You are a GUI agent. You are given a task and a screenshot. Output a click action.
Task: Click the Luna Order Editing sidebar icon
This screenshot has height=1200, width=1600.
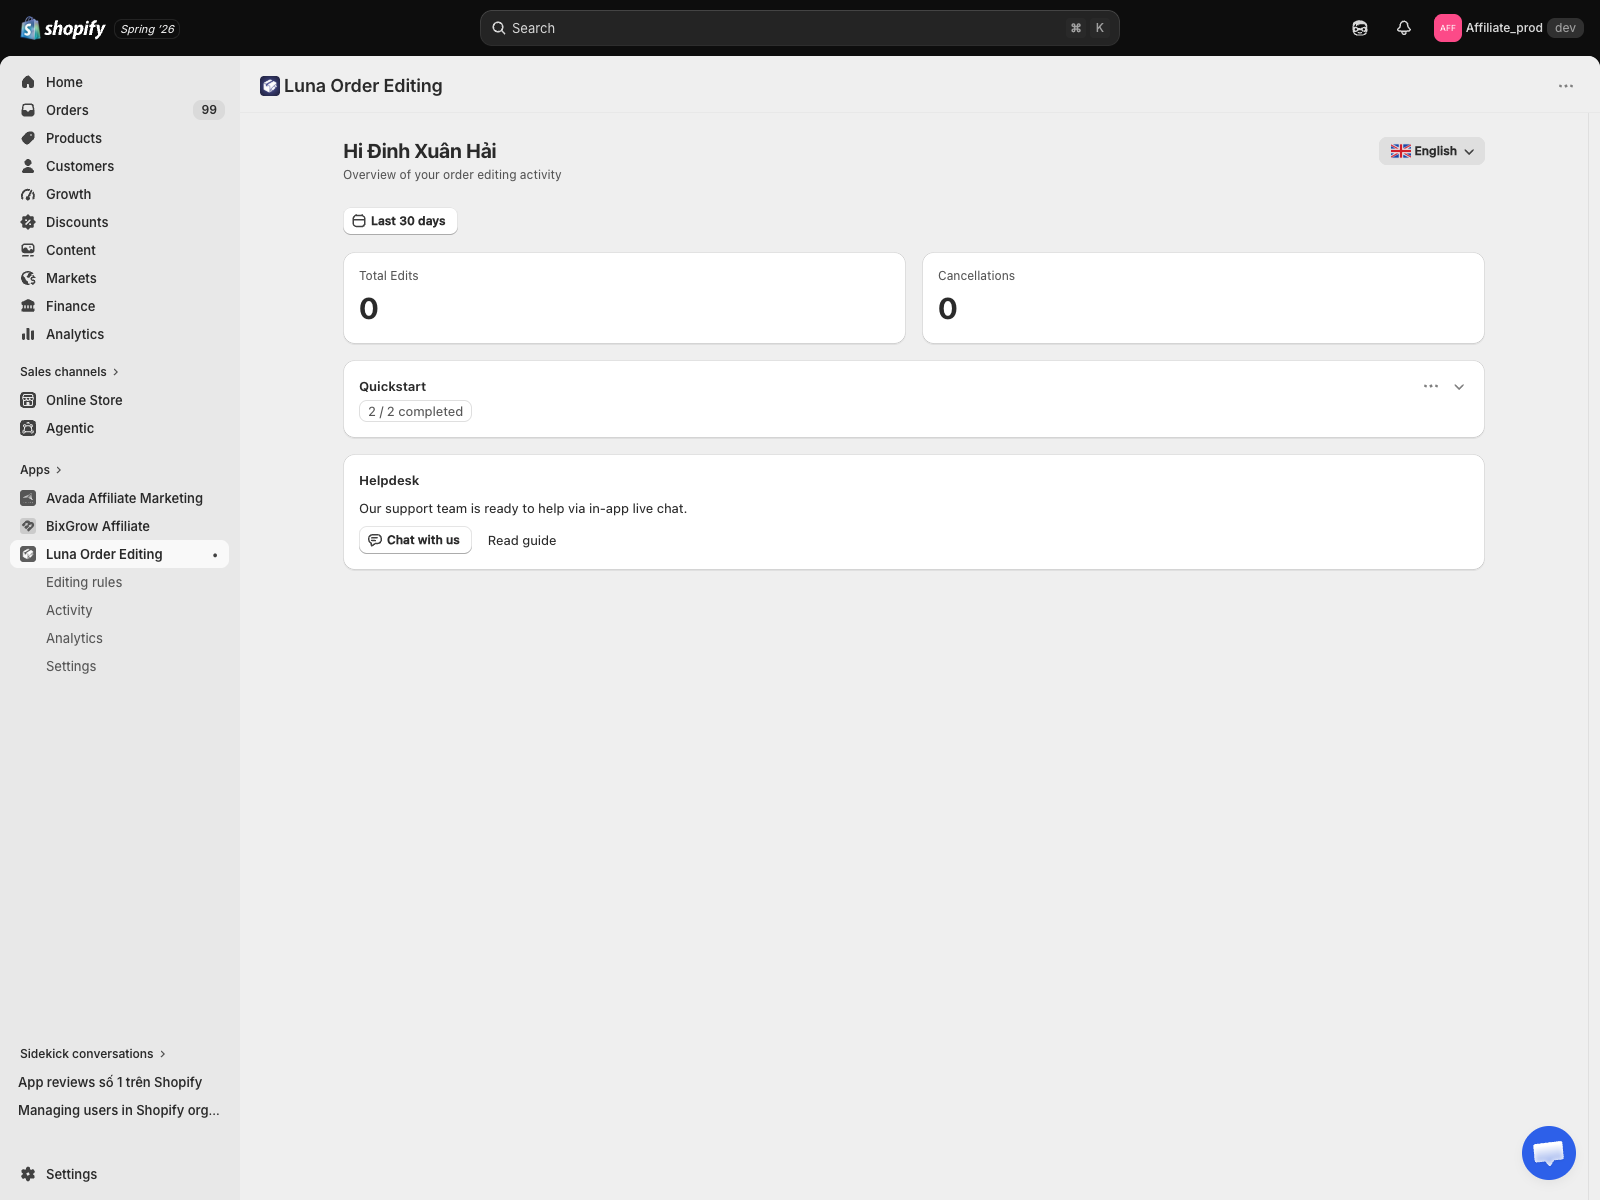28,554
